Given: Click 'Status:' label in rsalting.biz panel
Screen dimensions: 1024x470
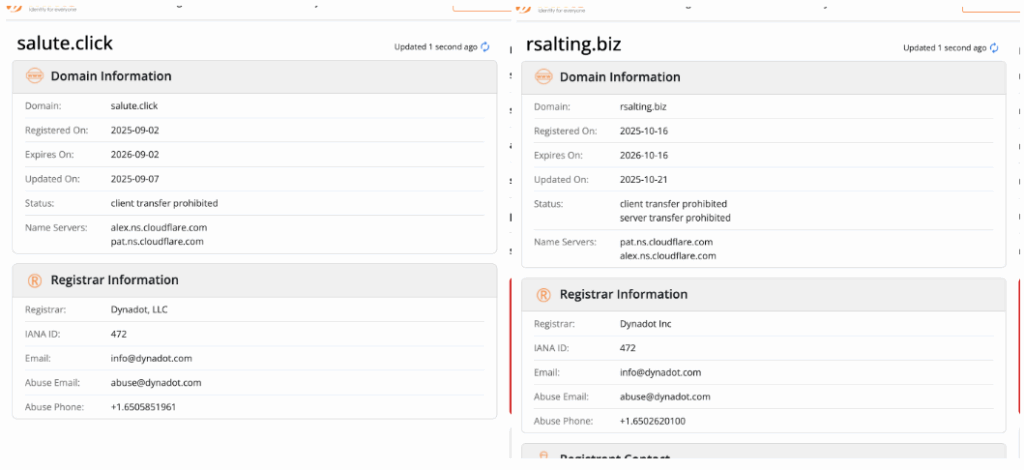Looking at the screenshot, I should click(549, 204).
